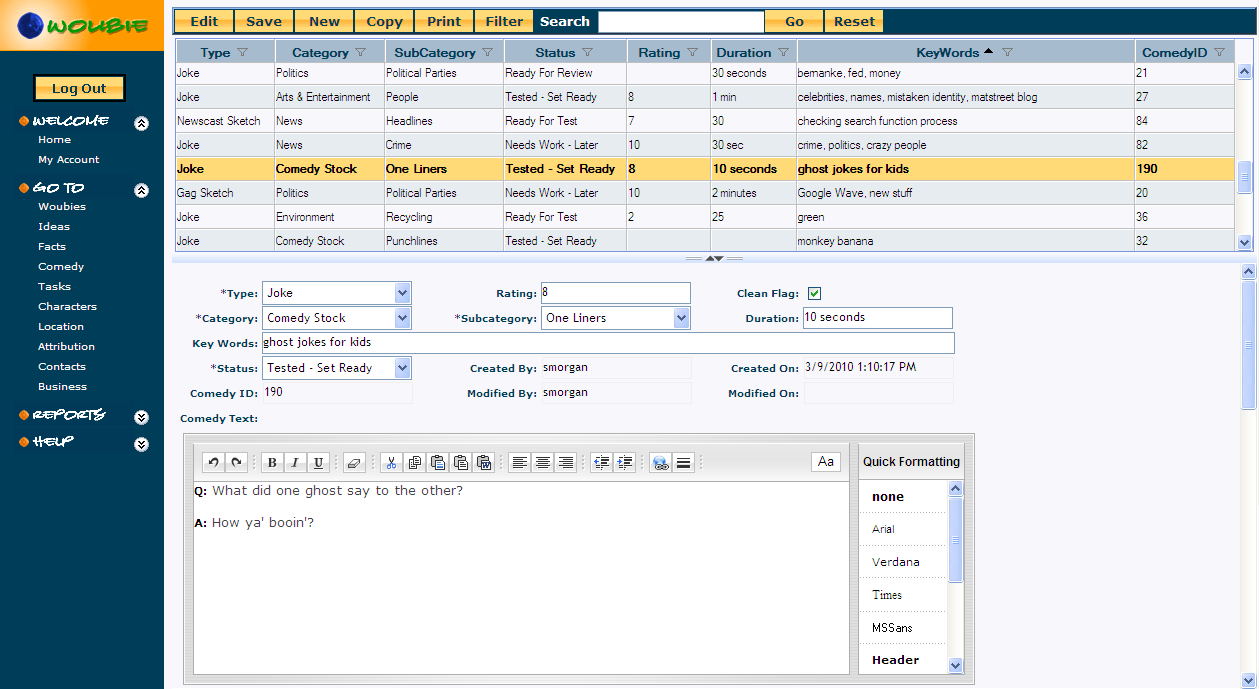The height and width of the screenshot is (689, 1259).
Task: Click the filter icon on the Status column
Action: (588, 52)
